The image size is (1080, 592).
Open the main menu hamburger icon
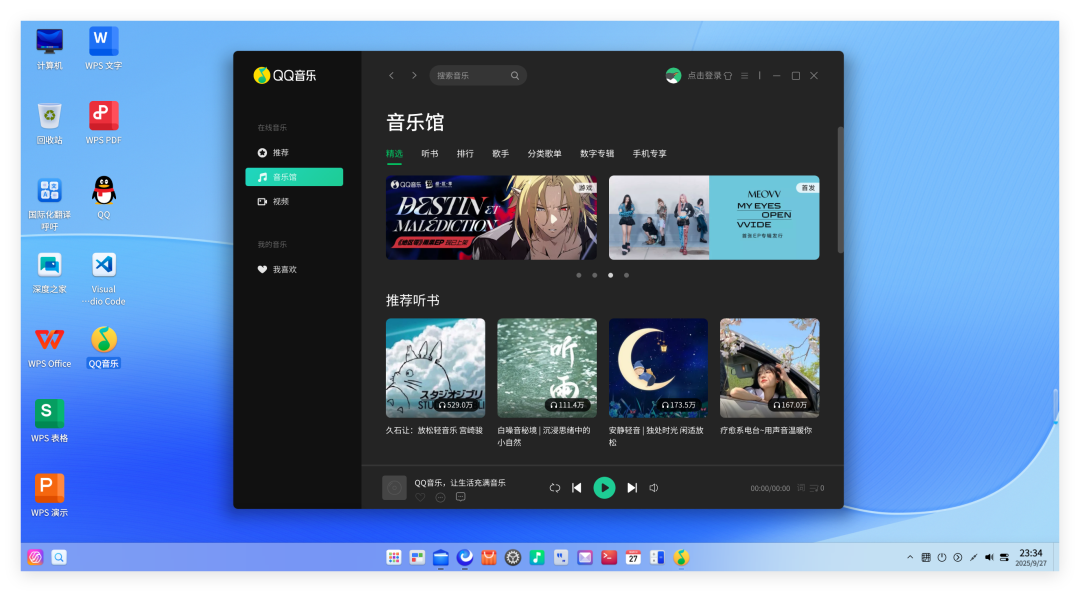(745, 76)
